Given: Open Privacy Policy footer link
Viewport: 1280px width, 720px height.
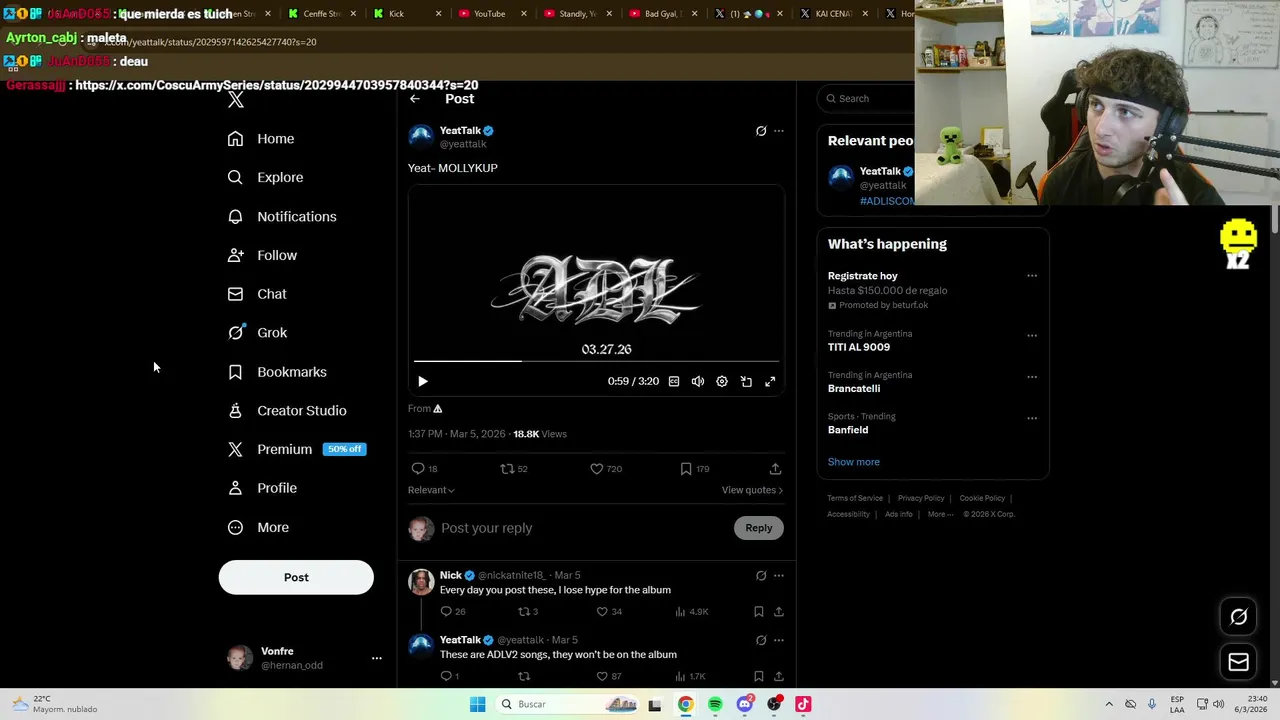Looking at the screenshot, I should (x=921, y=498).
